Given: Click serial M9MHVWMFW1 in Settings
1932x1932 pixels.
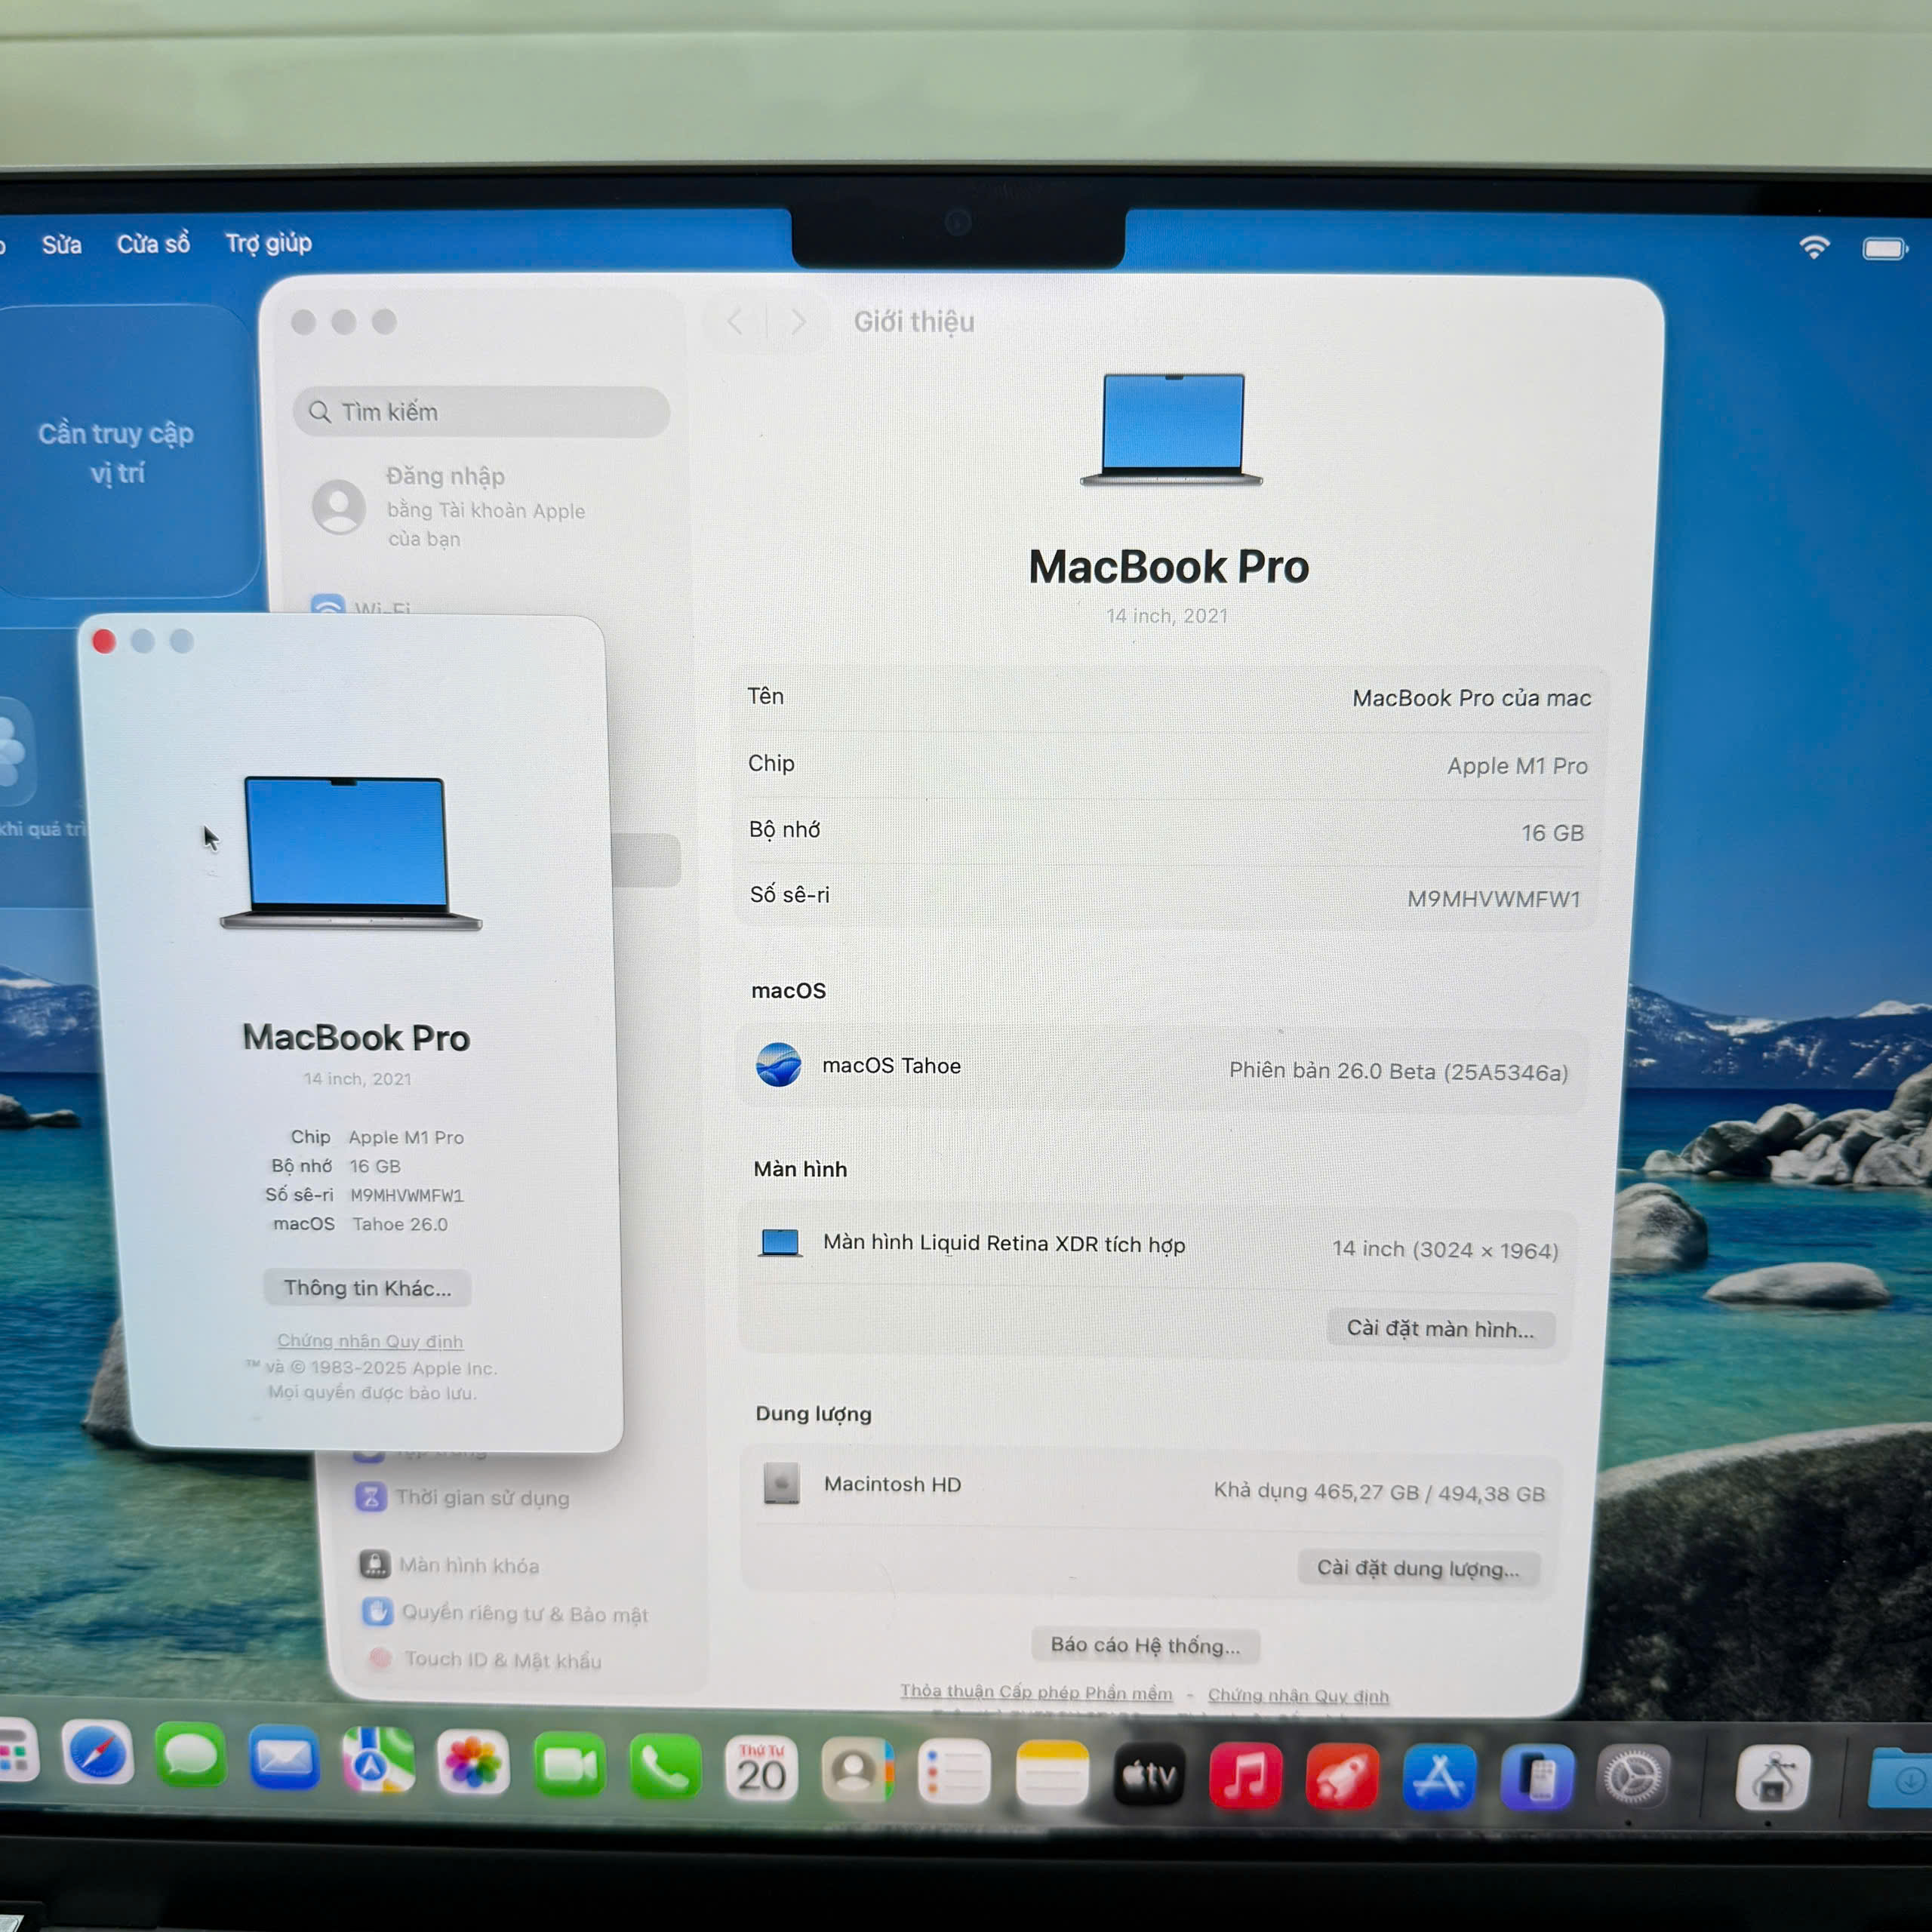Looking at the screenshot, I should [x=1494, y=899].
